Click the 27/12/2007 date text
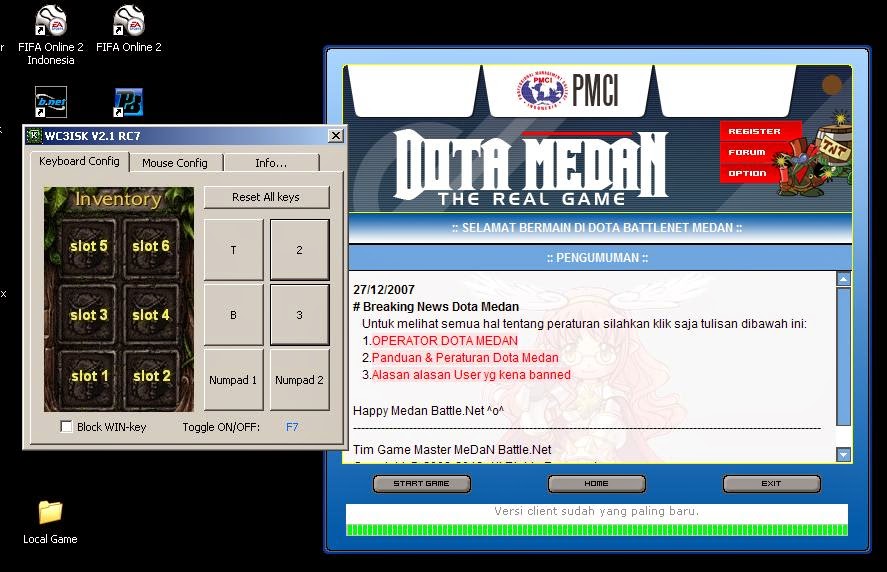This screenshot has height=572, width=887. 384,290
